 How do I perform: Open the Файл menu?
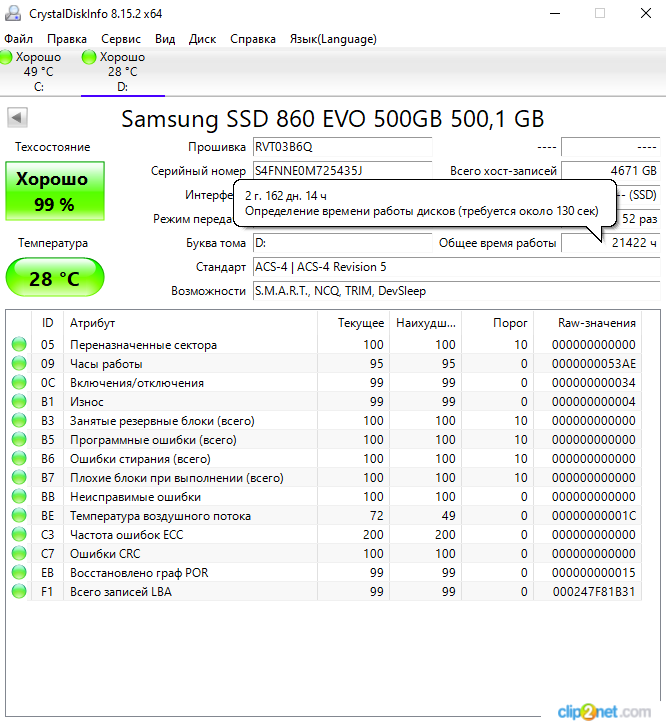(18, 39)
